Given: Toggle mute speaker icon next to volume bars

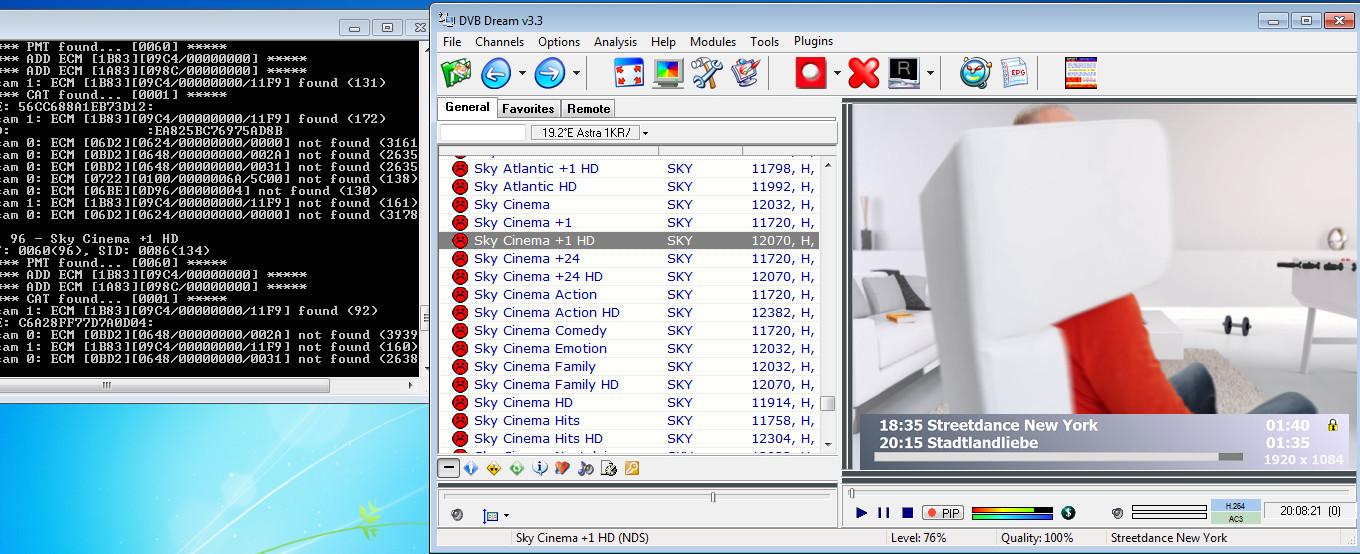Looking at the screenshot, I should pyautogui.click(x=1117, y=513).
